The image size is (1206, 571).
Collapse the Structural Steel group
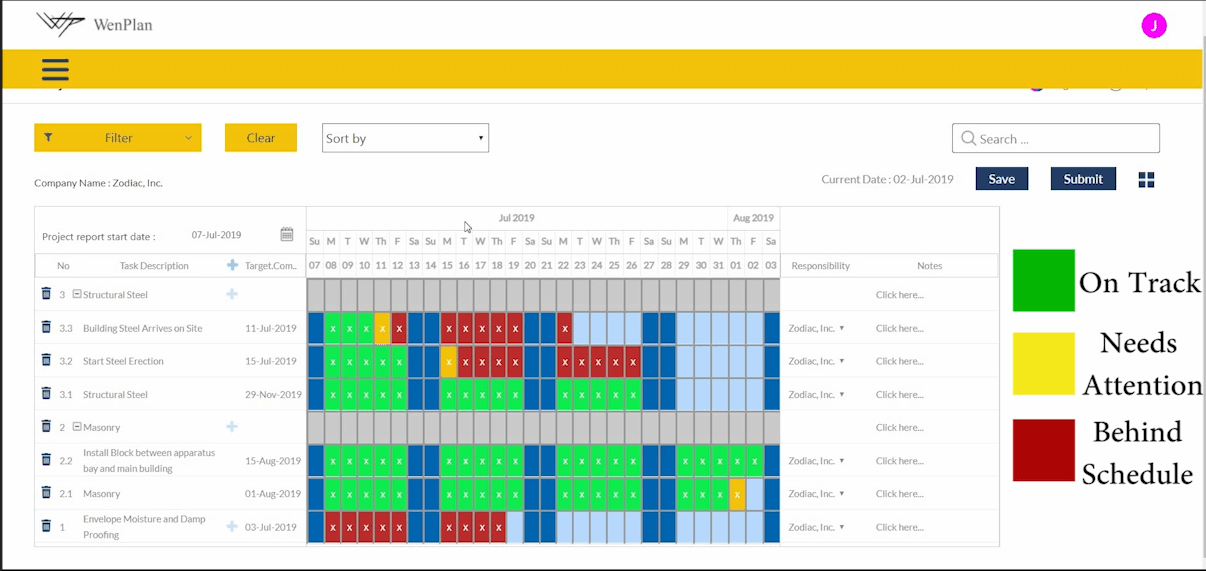point(77,295)
